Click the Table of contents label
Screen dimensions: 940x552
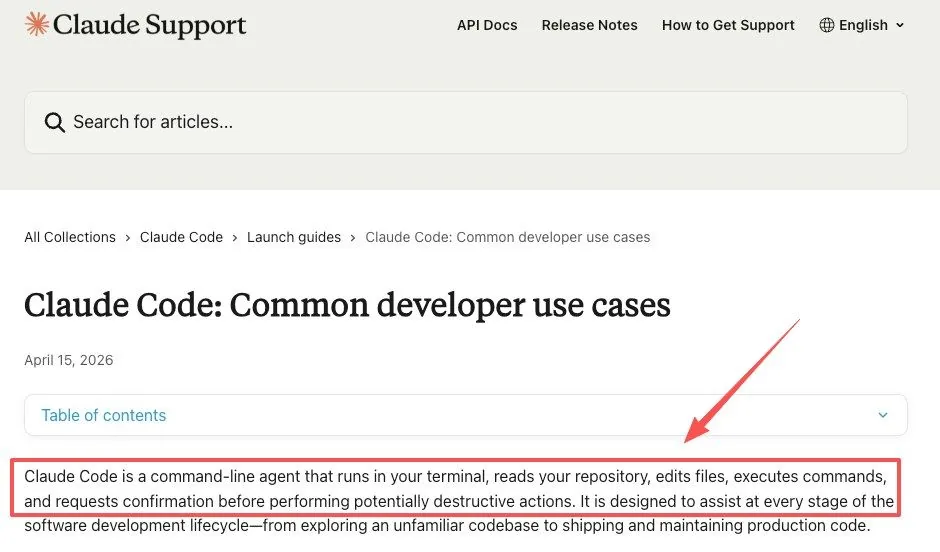(104, 415)
